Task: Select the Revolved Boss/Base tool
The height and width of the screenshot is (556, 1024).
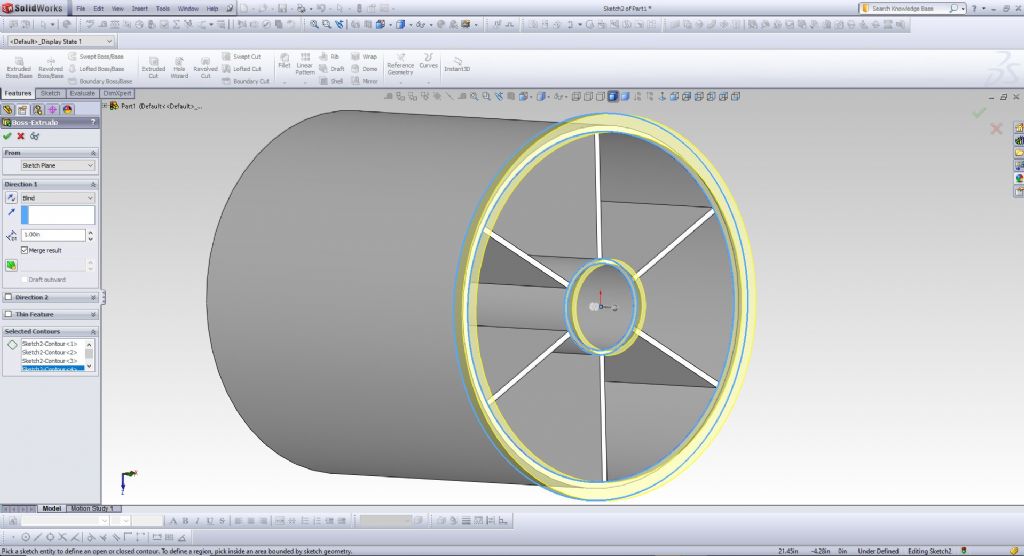Action: (50, 67)
